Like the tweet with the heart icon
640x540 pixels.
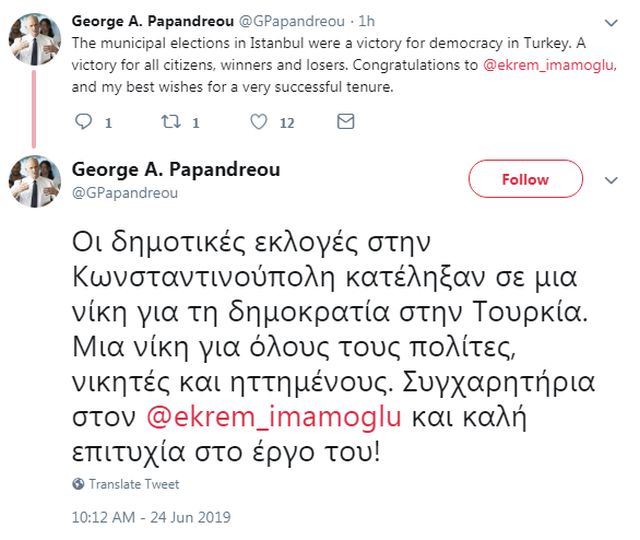point(258,123)
